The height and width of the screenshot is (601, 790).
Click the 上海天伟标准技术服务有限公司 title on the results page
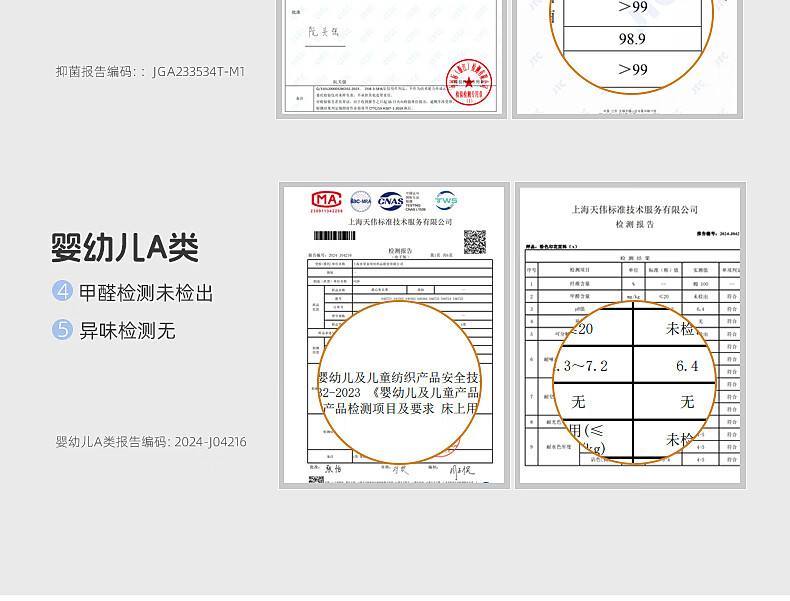coord(634,211)
